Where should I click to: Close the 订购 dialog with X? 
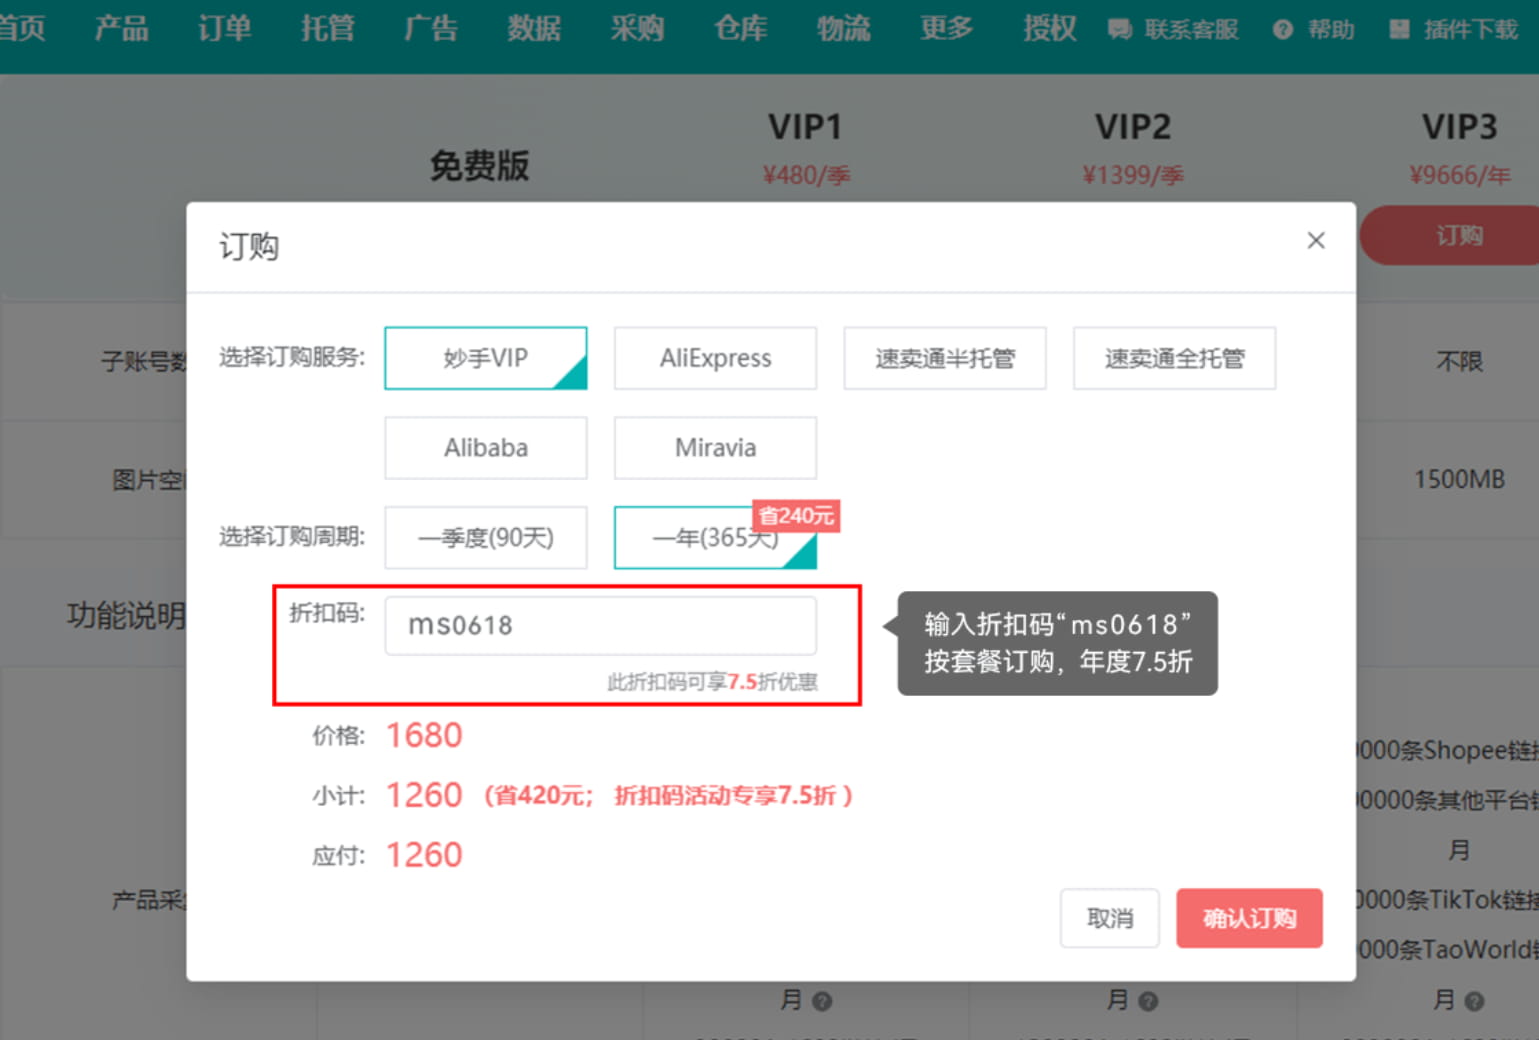point(1315,240)
